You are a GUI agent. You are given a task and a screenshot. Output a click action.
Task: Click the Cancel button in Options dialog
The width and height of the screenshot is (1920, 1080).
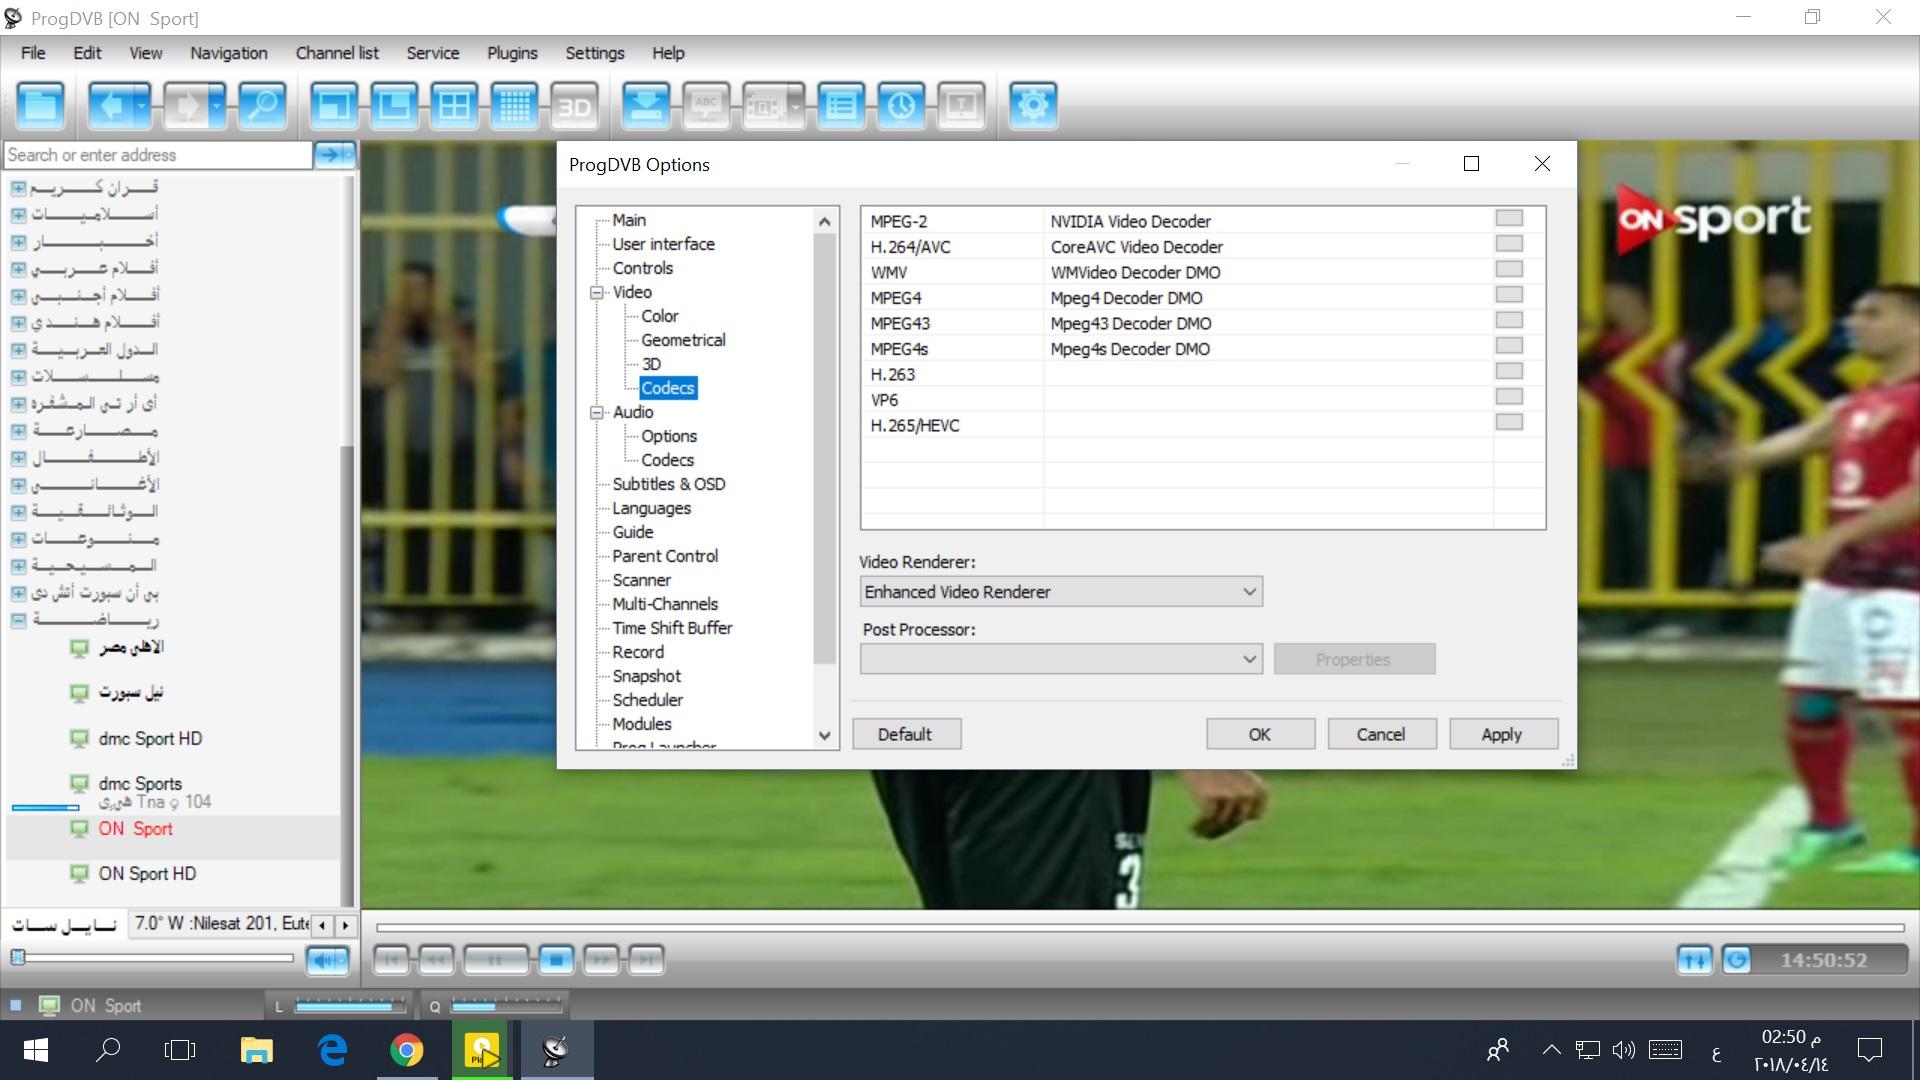click(1381, 734)
